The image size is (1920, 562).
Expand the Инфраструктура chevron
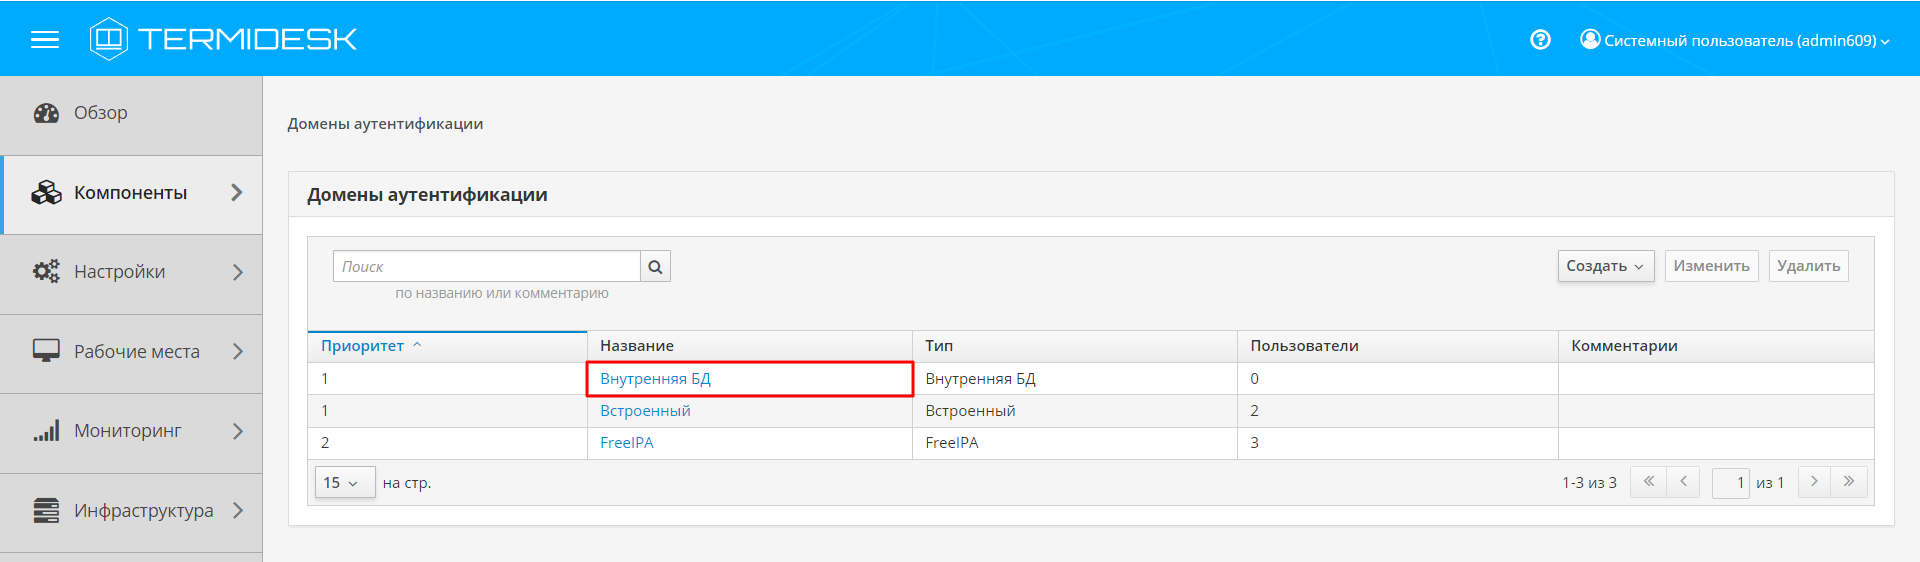point(237,510)
